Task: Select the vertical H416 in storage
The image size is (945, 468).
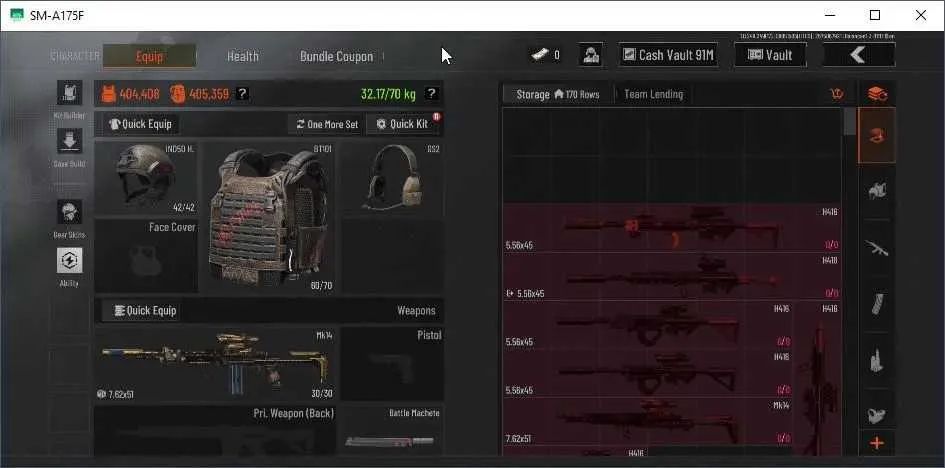Action: coord(817,378)
